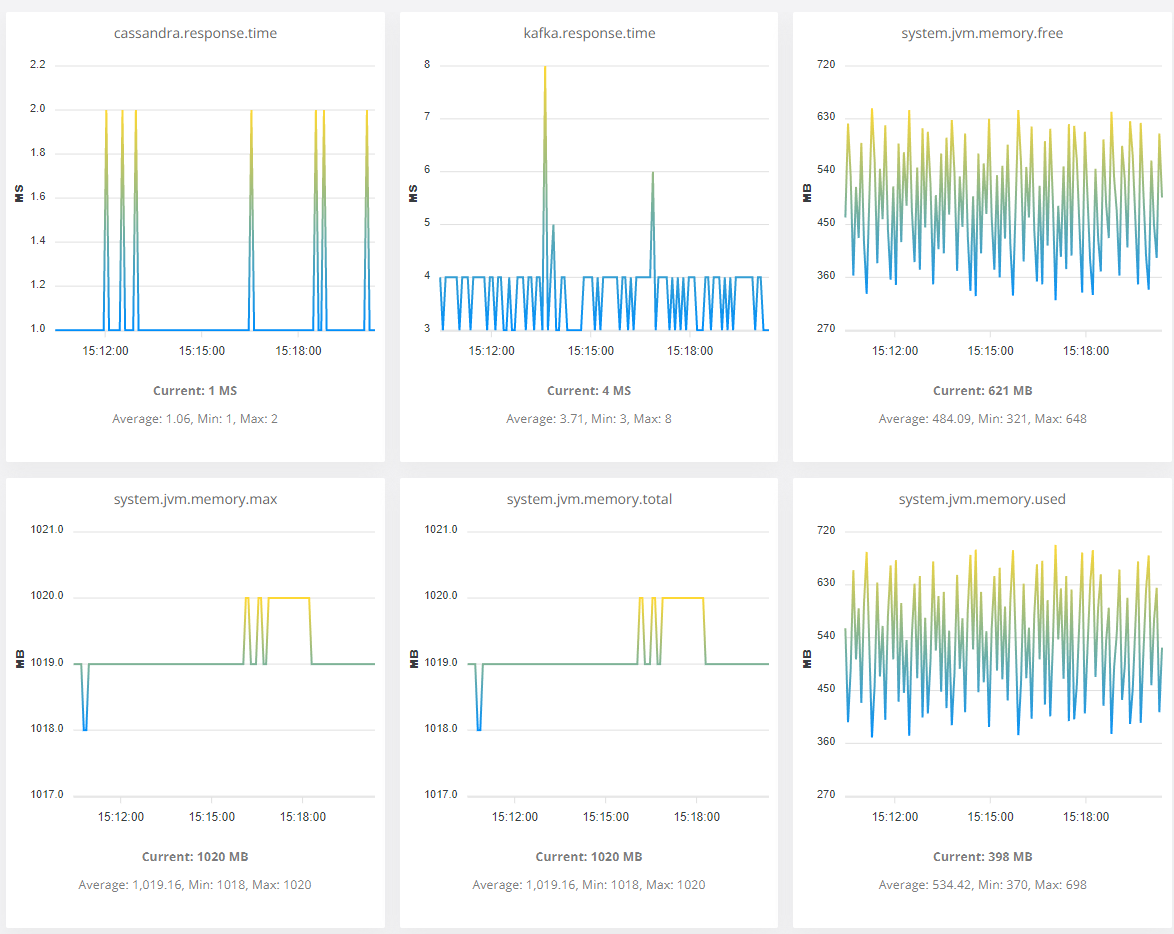
Task: Click the Average 1.06 stats under cassandra chart
Action: tap(195, 419)
